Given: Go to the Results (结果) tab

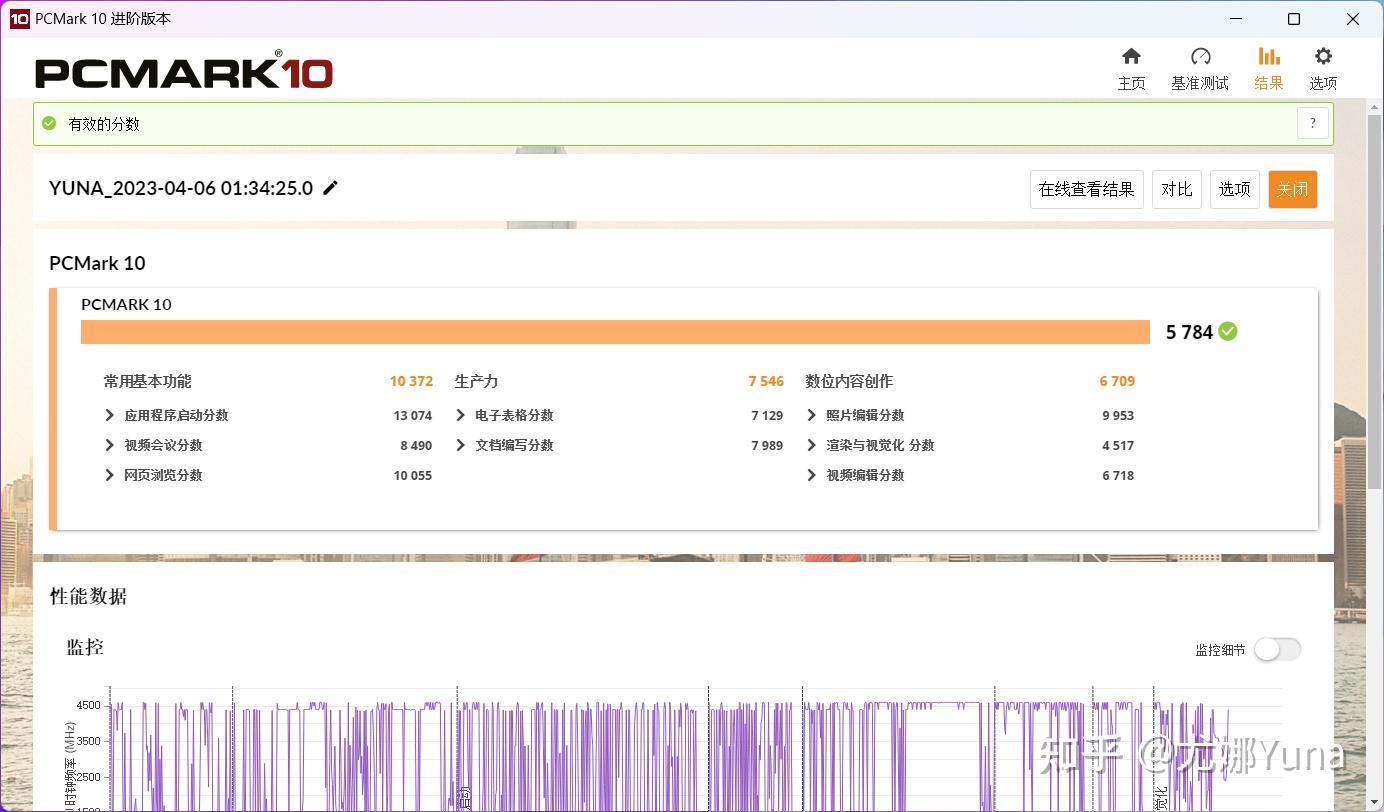Looking at the screenshot, I should click(x=1269, y=69).
